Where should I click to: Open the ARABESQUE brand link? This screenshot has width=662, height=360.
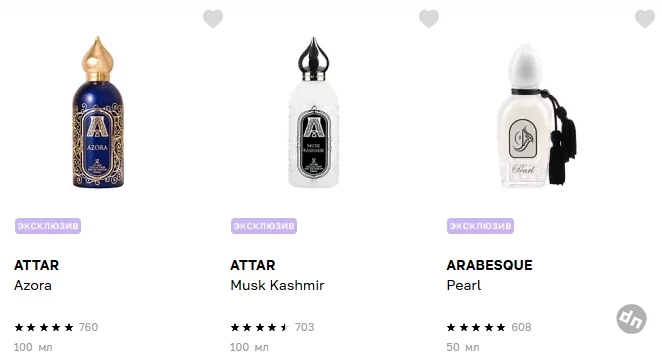pos(489,265)
